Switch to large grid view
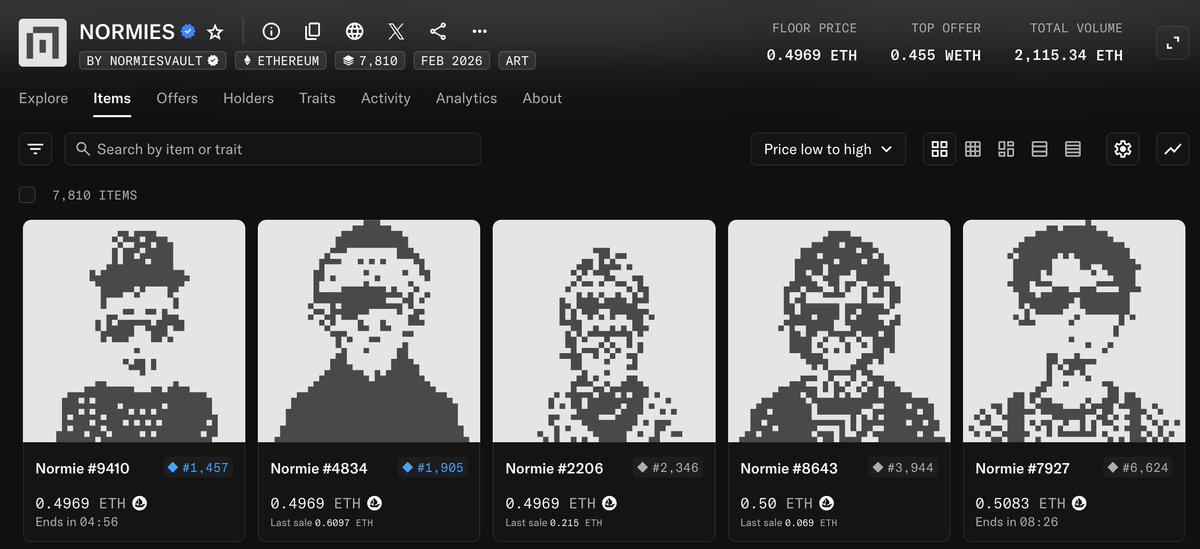The width and height of the screenshot is (1200, 549). tap(939, 149)
